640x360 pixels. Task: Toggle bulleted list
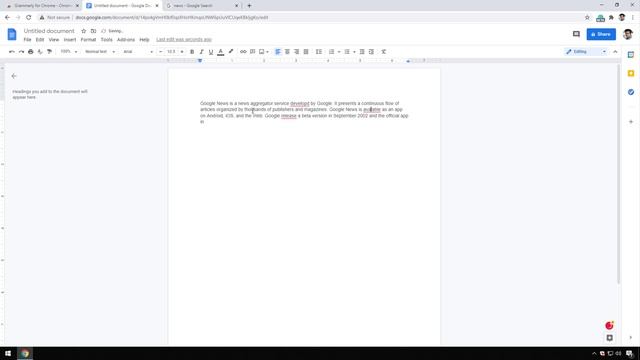[x=347, y=52]
